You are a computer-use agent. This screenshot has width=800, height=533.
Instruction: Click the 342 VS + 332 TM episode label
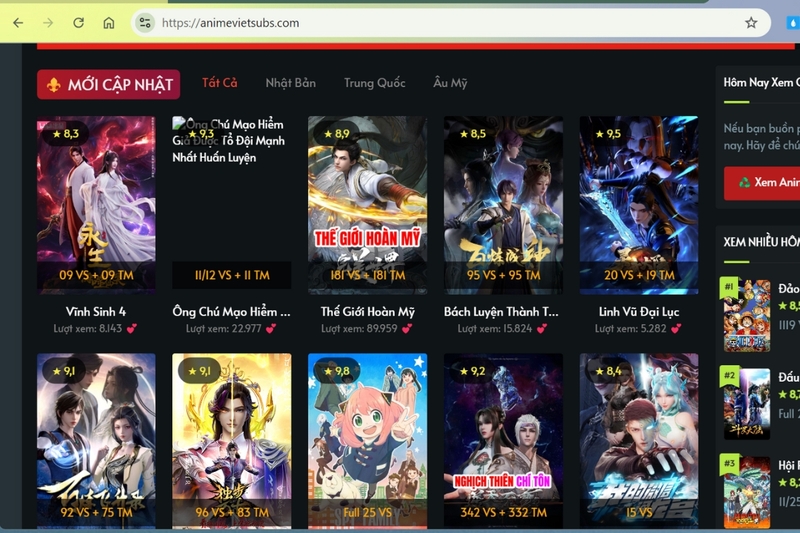point(503,513)
